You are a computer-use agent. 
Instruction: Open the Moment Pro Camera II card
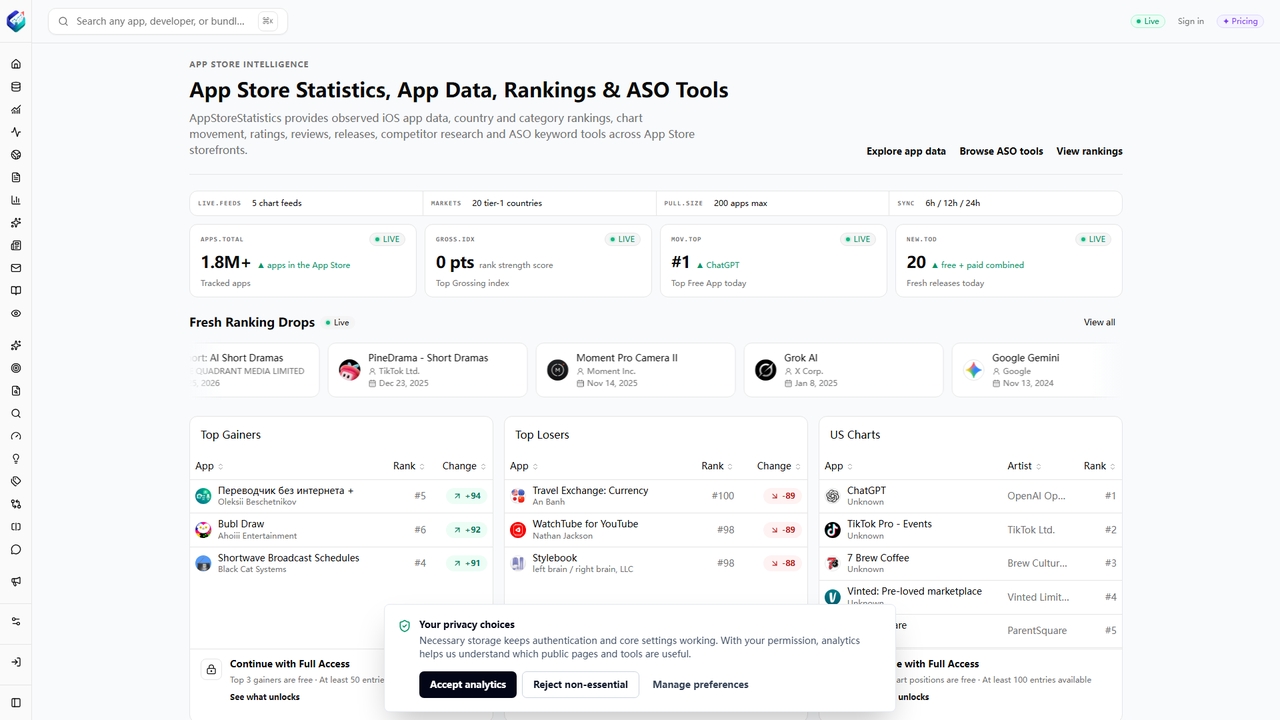[x=635, y=370]
